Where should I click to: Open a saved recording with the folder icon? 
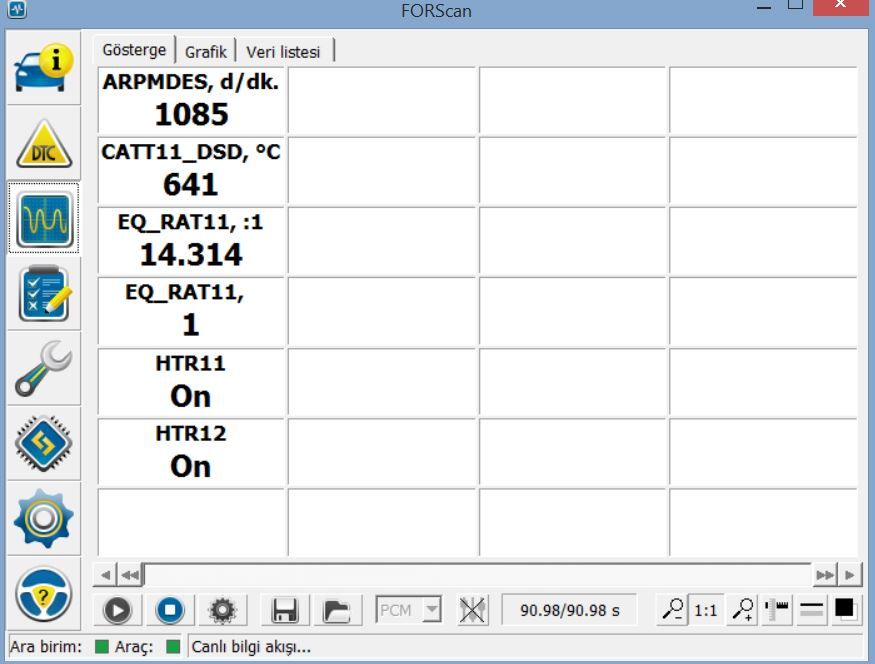336,610
